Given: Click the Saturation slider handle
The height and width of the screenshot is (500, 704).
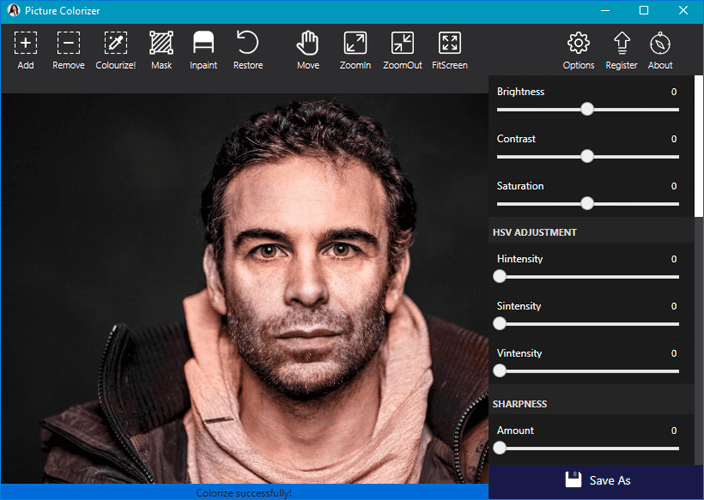Looking at the screenshot, I should pos(587,203).
